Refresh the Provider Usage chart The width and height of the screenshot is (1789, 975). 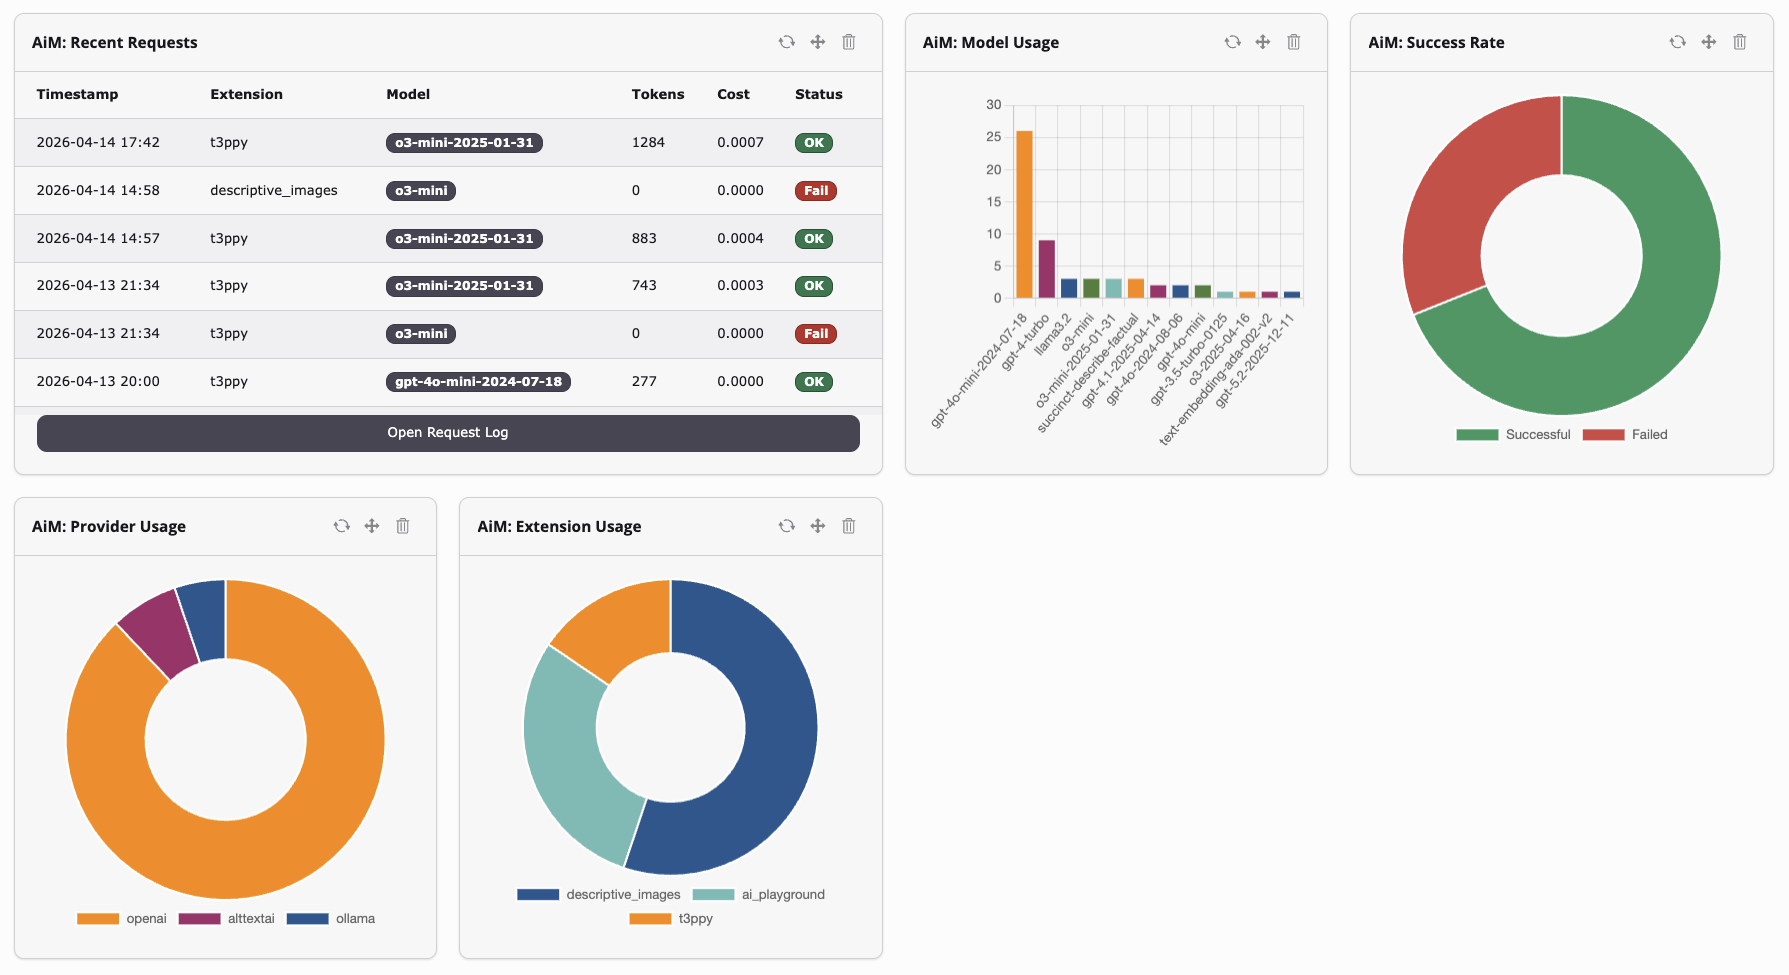coord(342,526)
